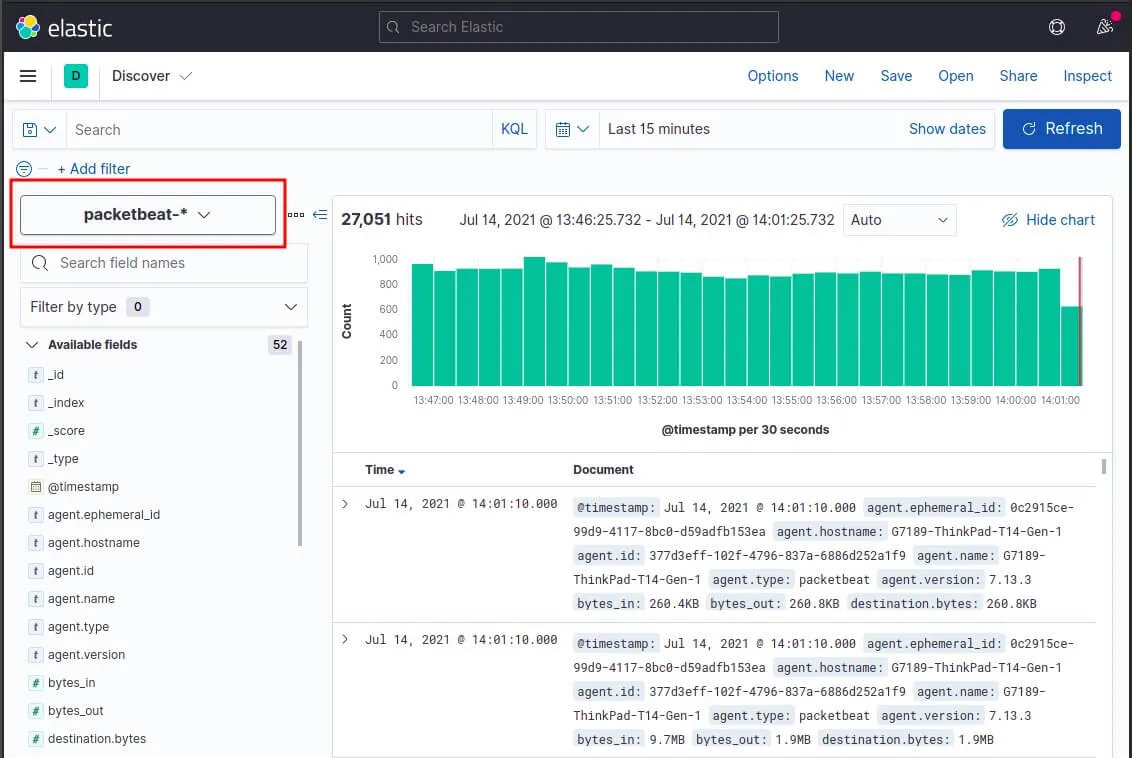The image size is (1132, 758).
Task: Open the newsfeed notifications icon
Action: [1105, 27]
